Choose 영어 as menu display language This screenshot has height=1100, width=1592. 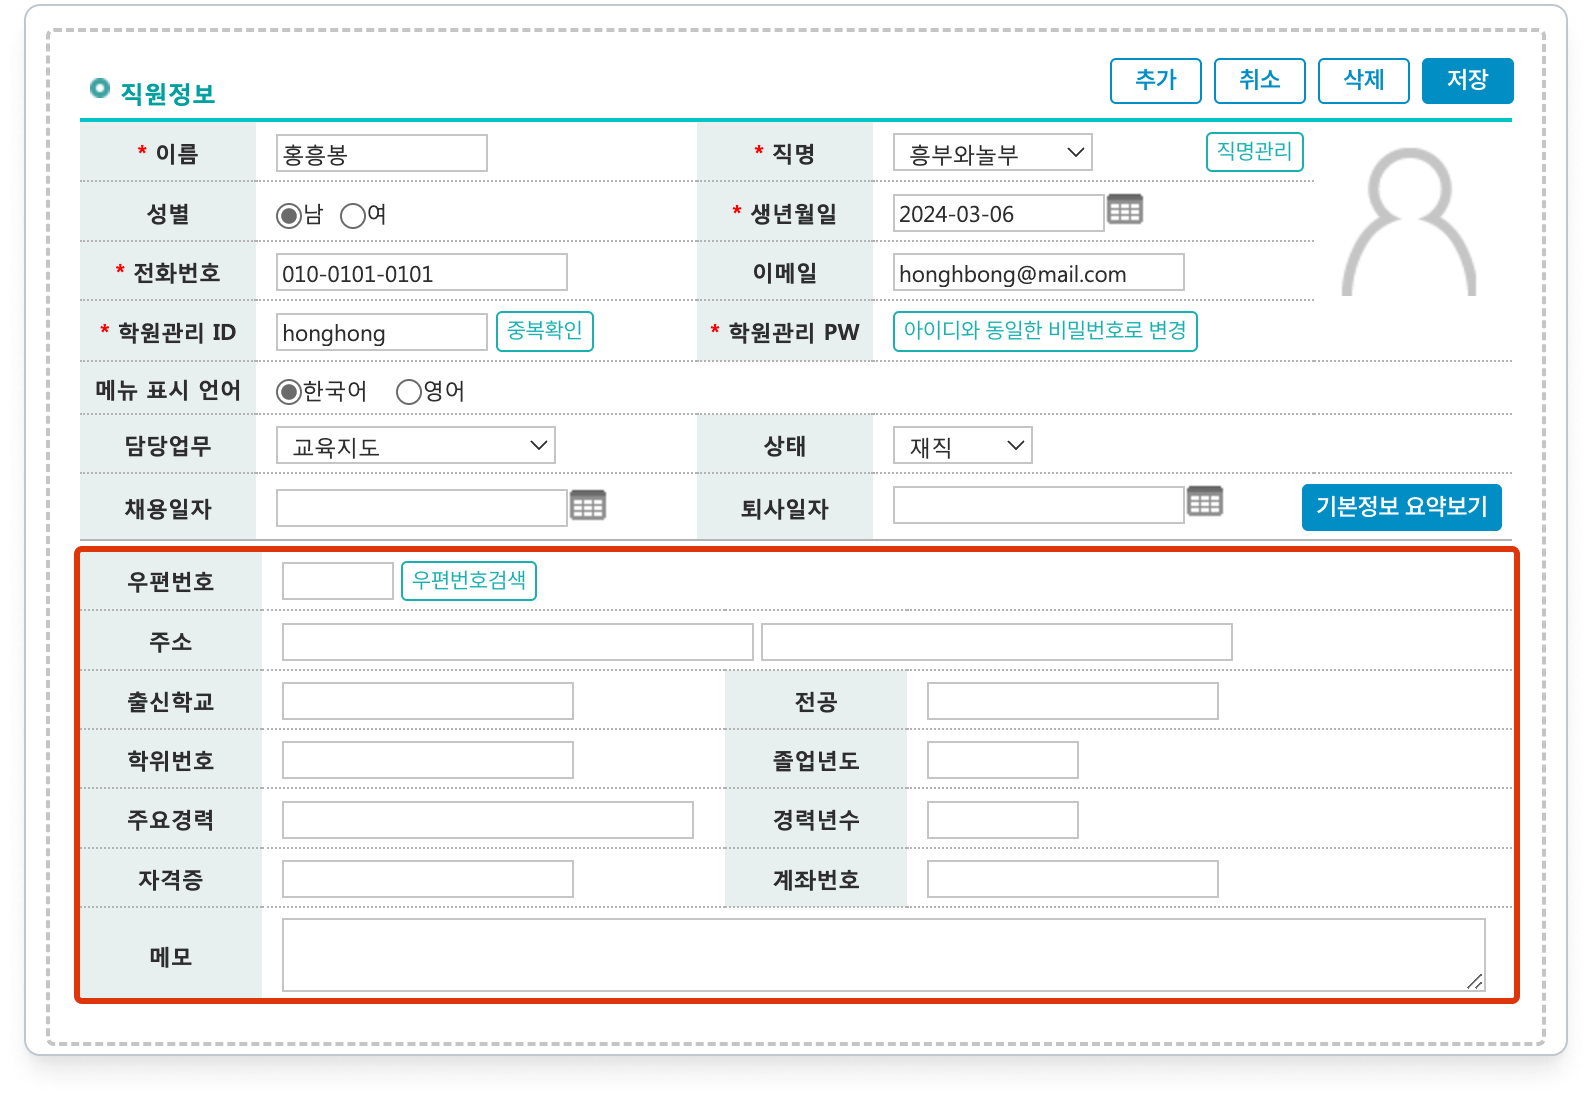click(x=409, y=391)
